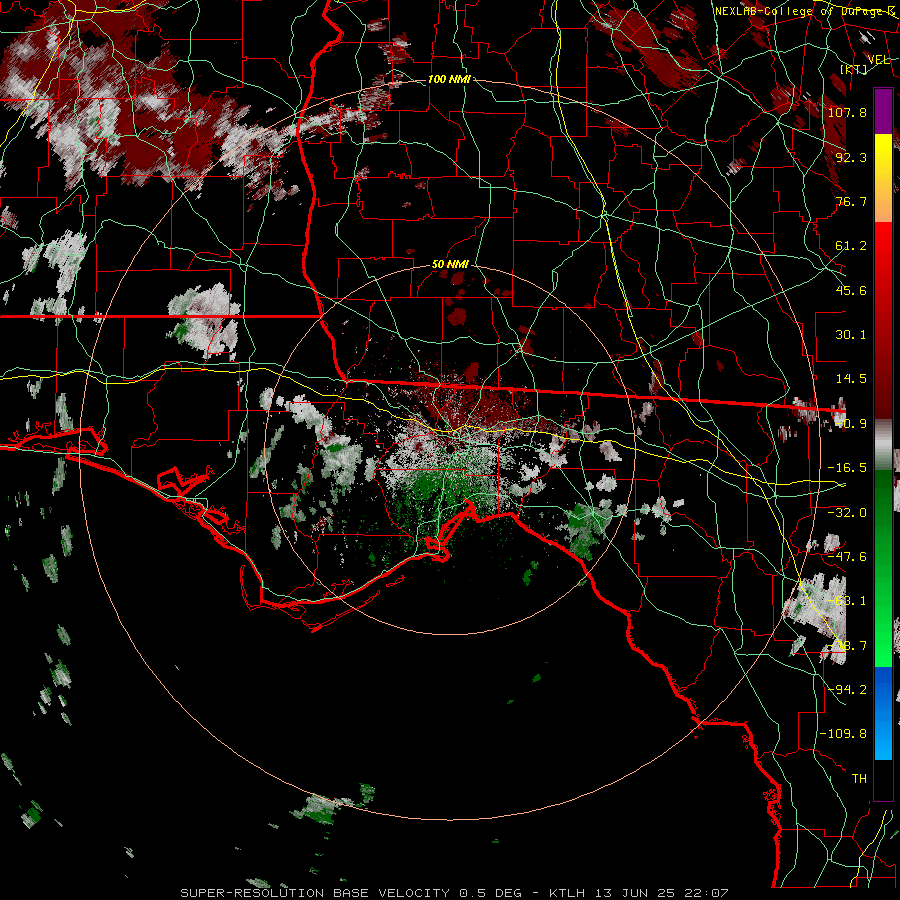This screenshot has width=900, height=900.
Task: Click the TH label under the scale
Action: [859, 778]
